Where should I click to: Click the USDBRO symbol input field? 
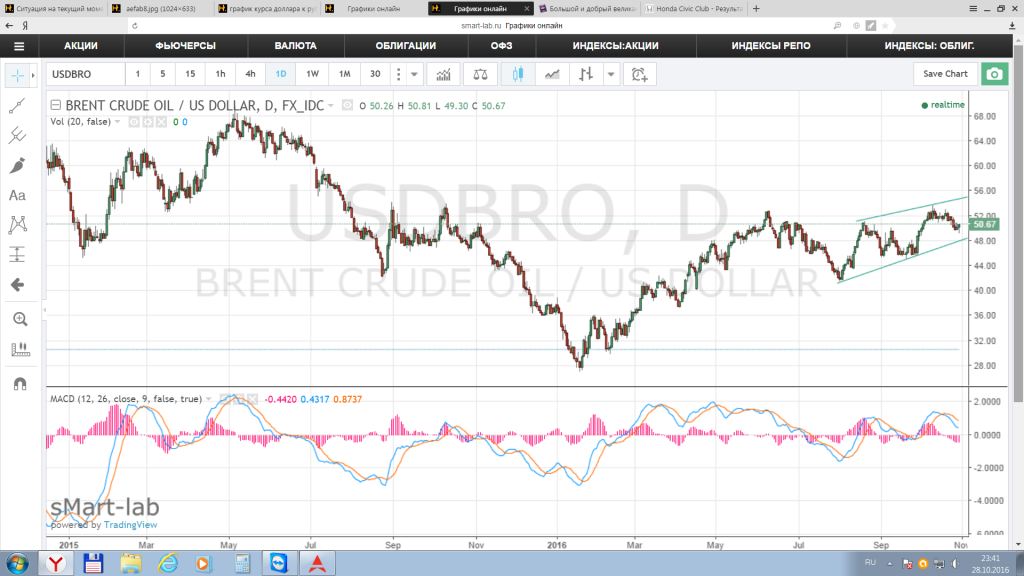84,74
